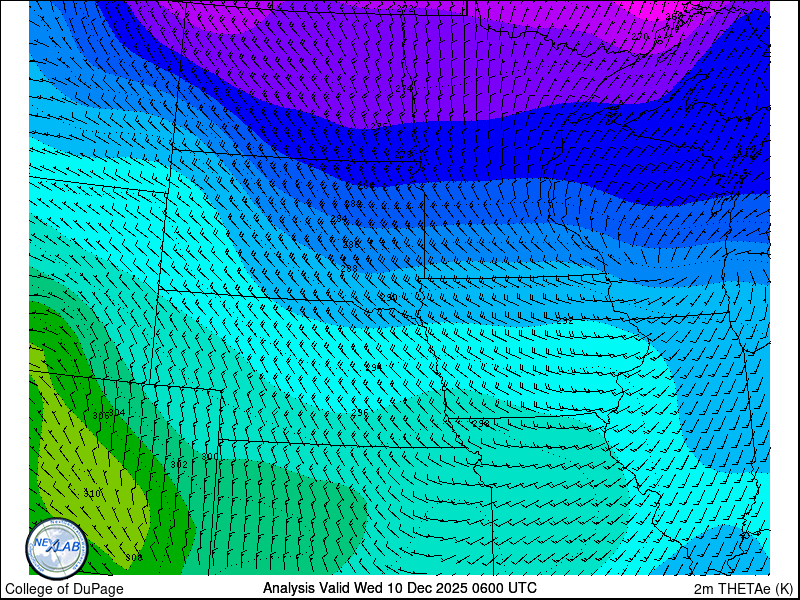Select the 290 contour label
Screen dimensions: 800x600
pyautogui.click(x=389, y=297)
